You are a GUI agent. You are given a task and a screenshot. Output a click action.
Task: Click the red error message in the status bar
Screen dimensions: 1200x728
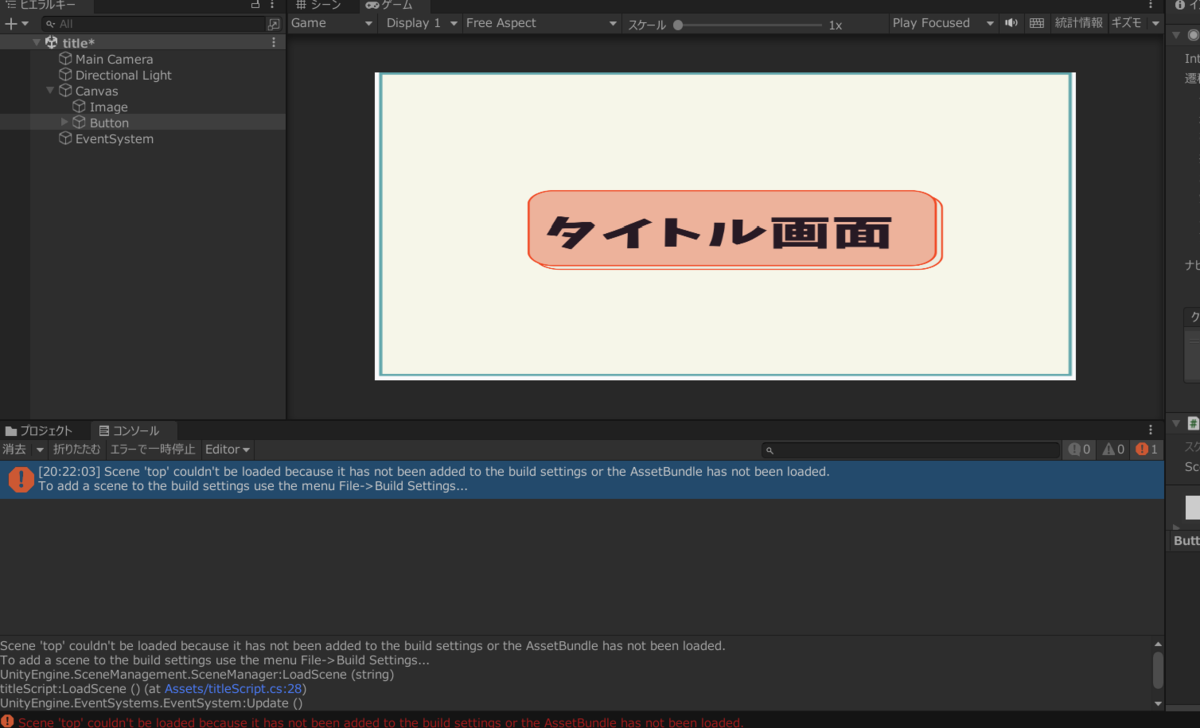(380, 721)
